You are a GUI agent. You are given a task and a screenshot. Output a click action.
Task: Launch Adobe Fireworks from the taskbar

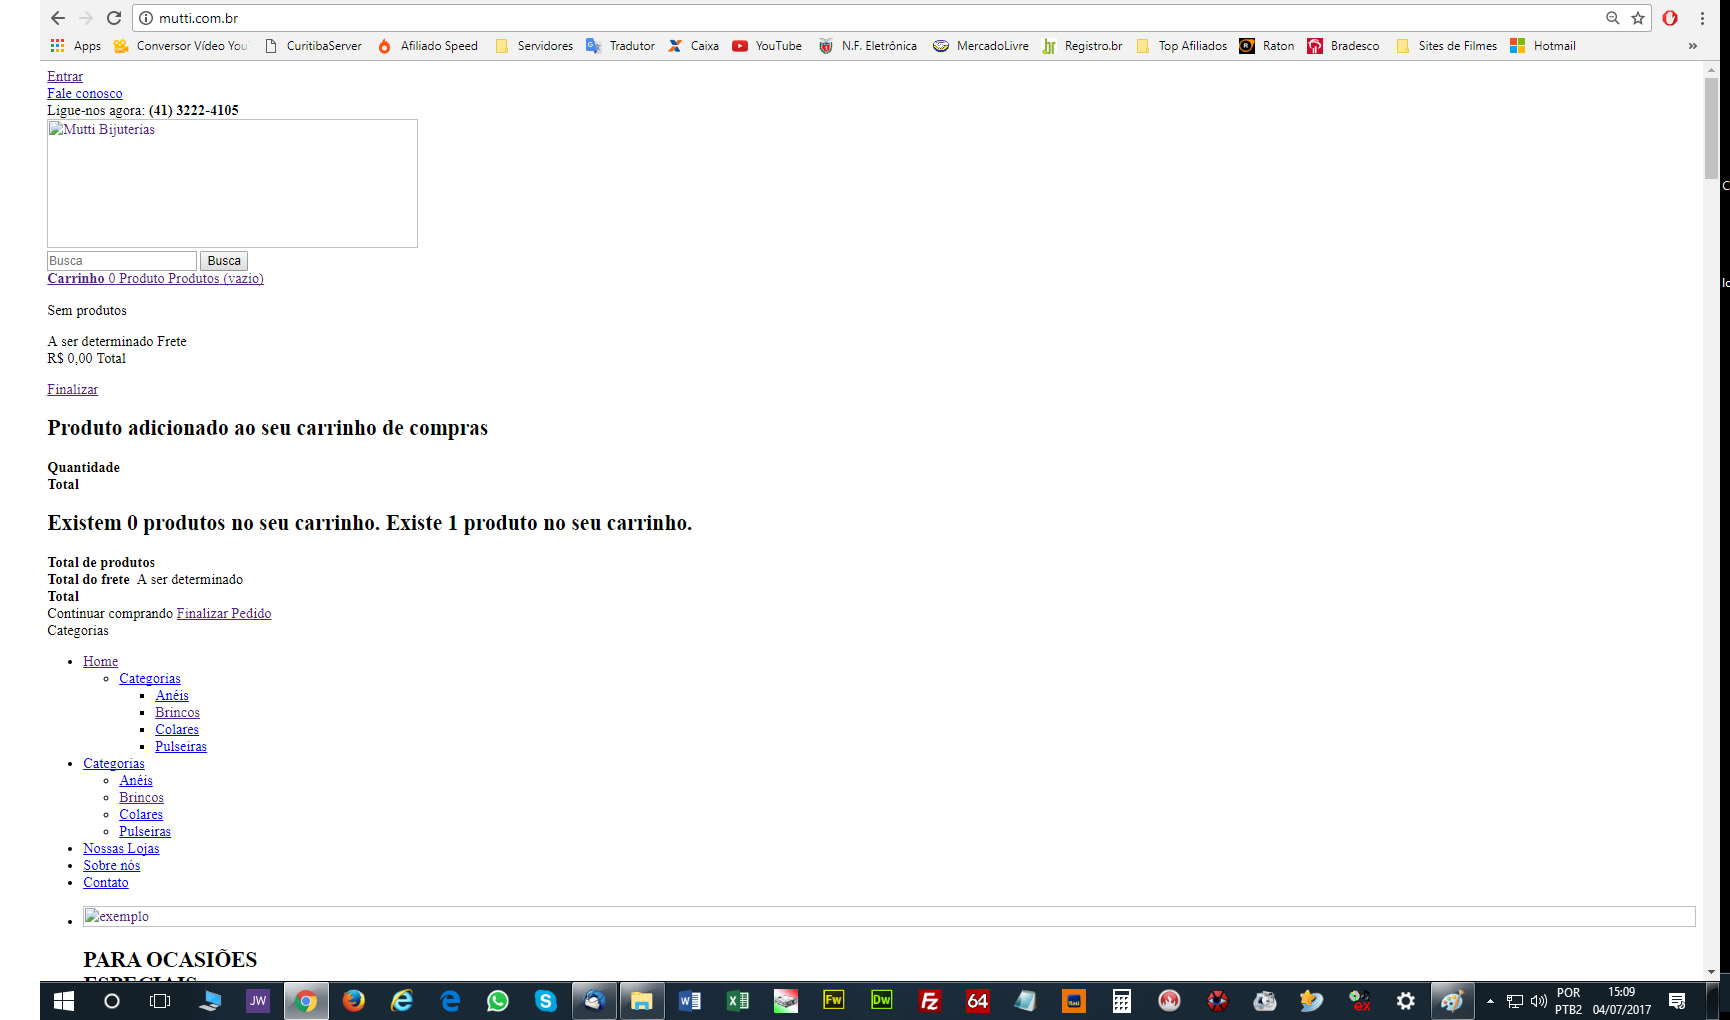pyautogui.click(x=834, y=1001)
